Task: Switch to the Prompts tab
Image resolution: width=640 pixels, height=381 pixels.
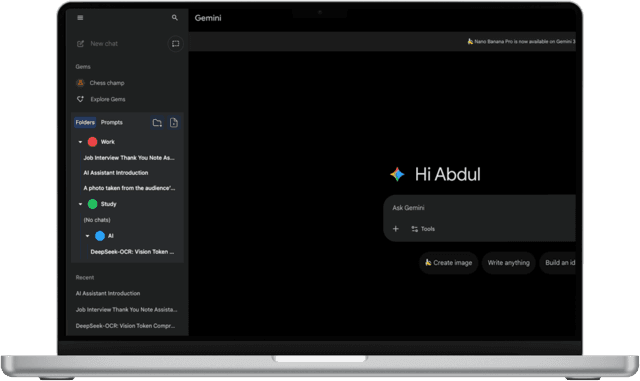Action: 111,123
